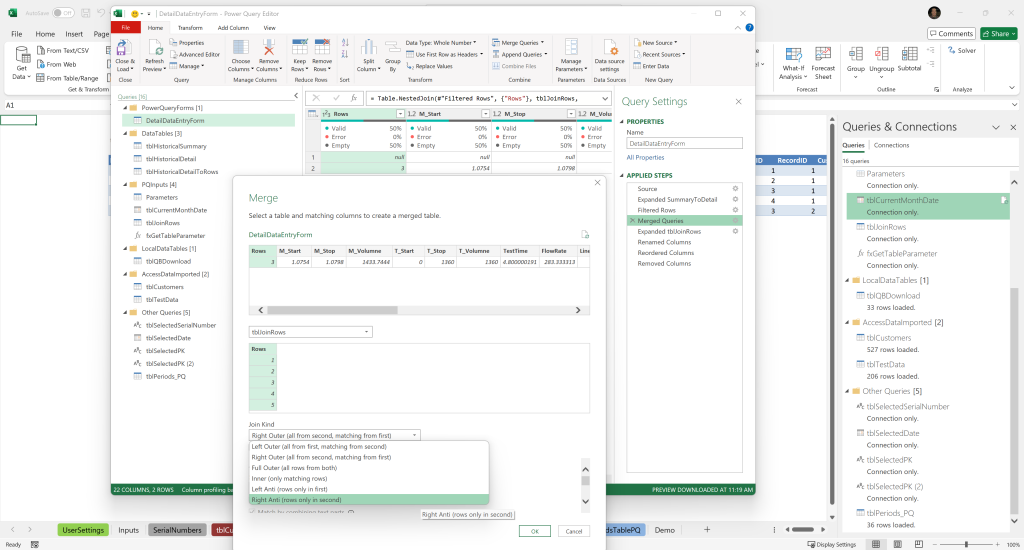Click the Comments button
Screen dimensions: 1024x550
tap(951, 33)
